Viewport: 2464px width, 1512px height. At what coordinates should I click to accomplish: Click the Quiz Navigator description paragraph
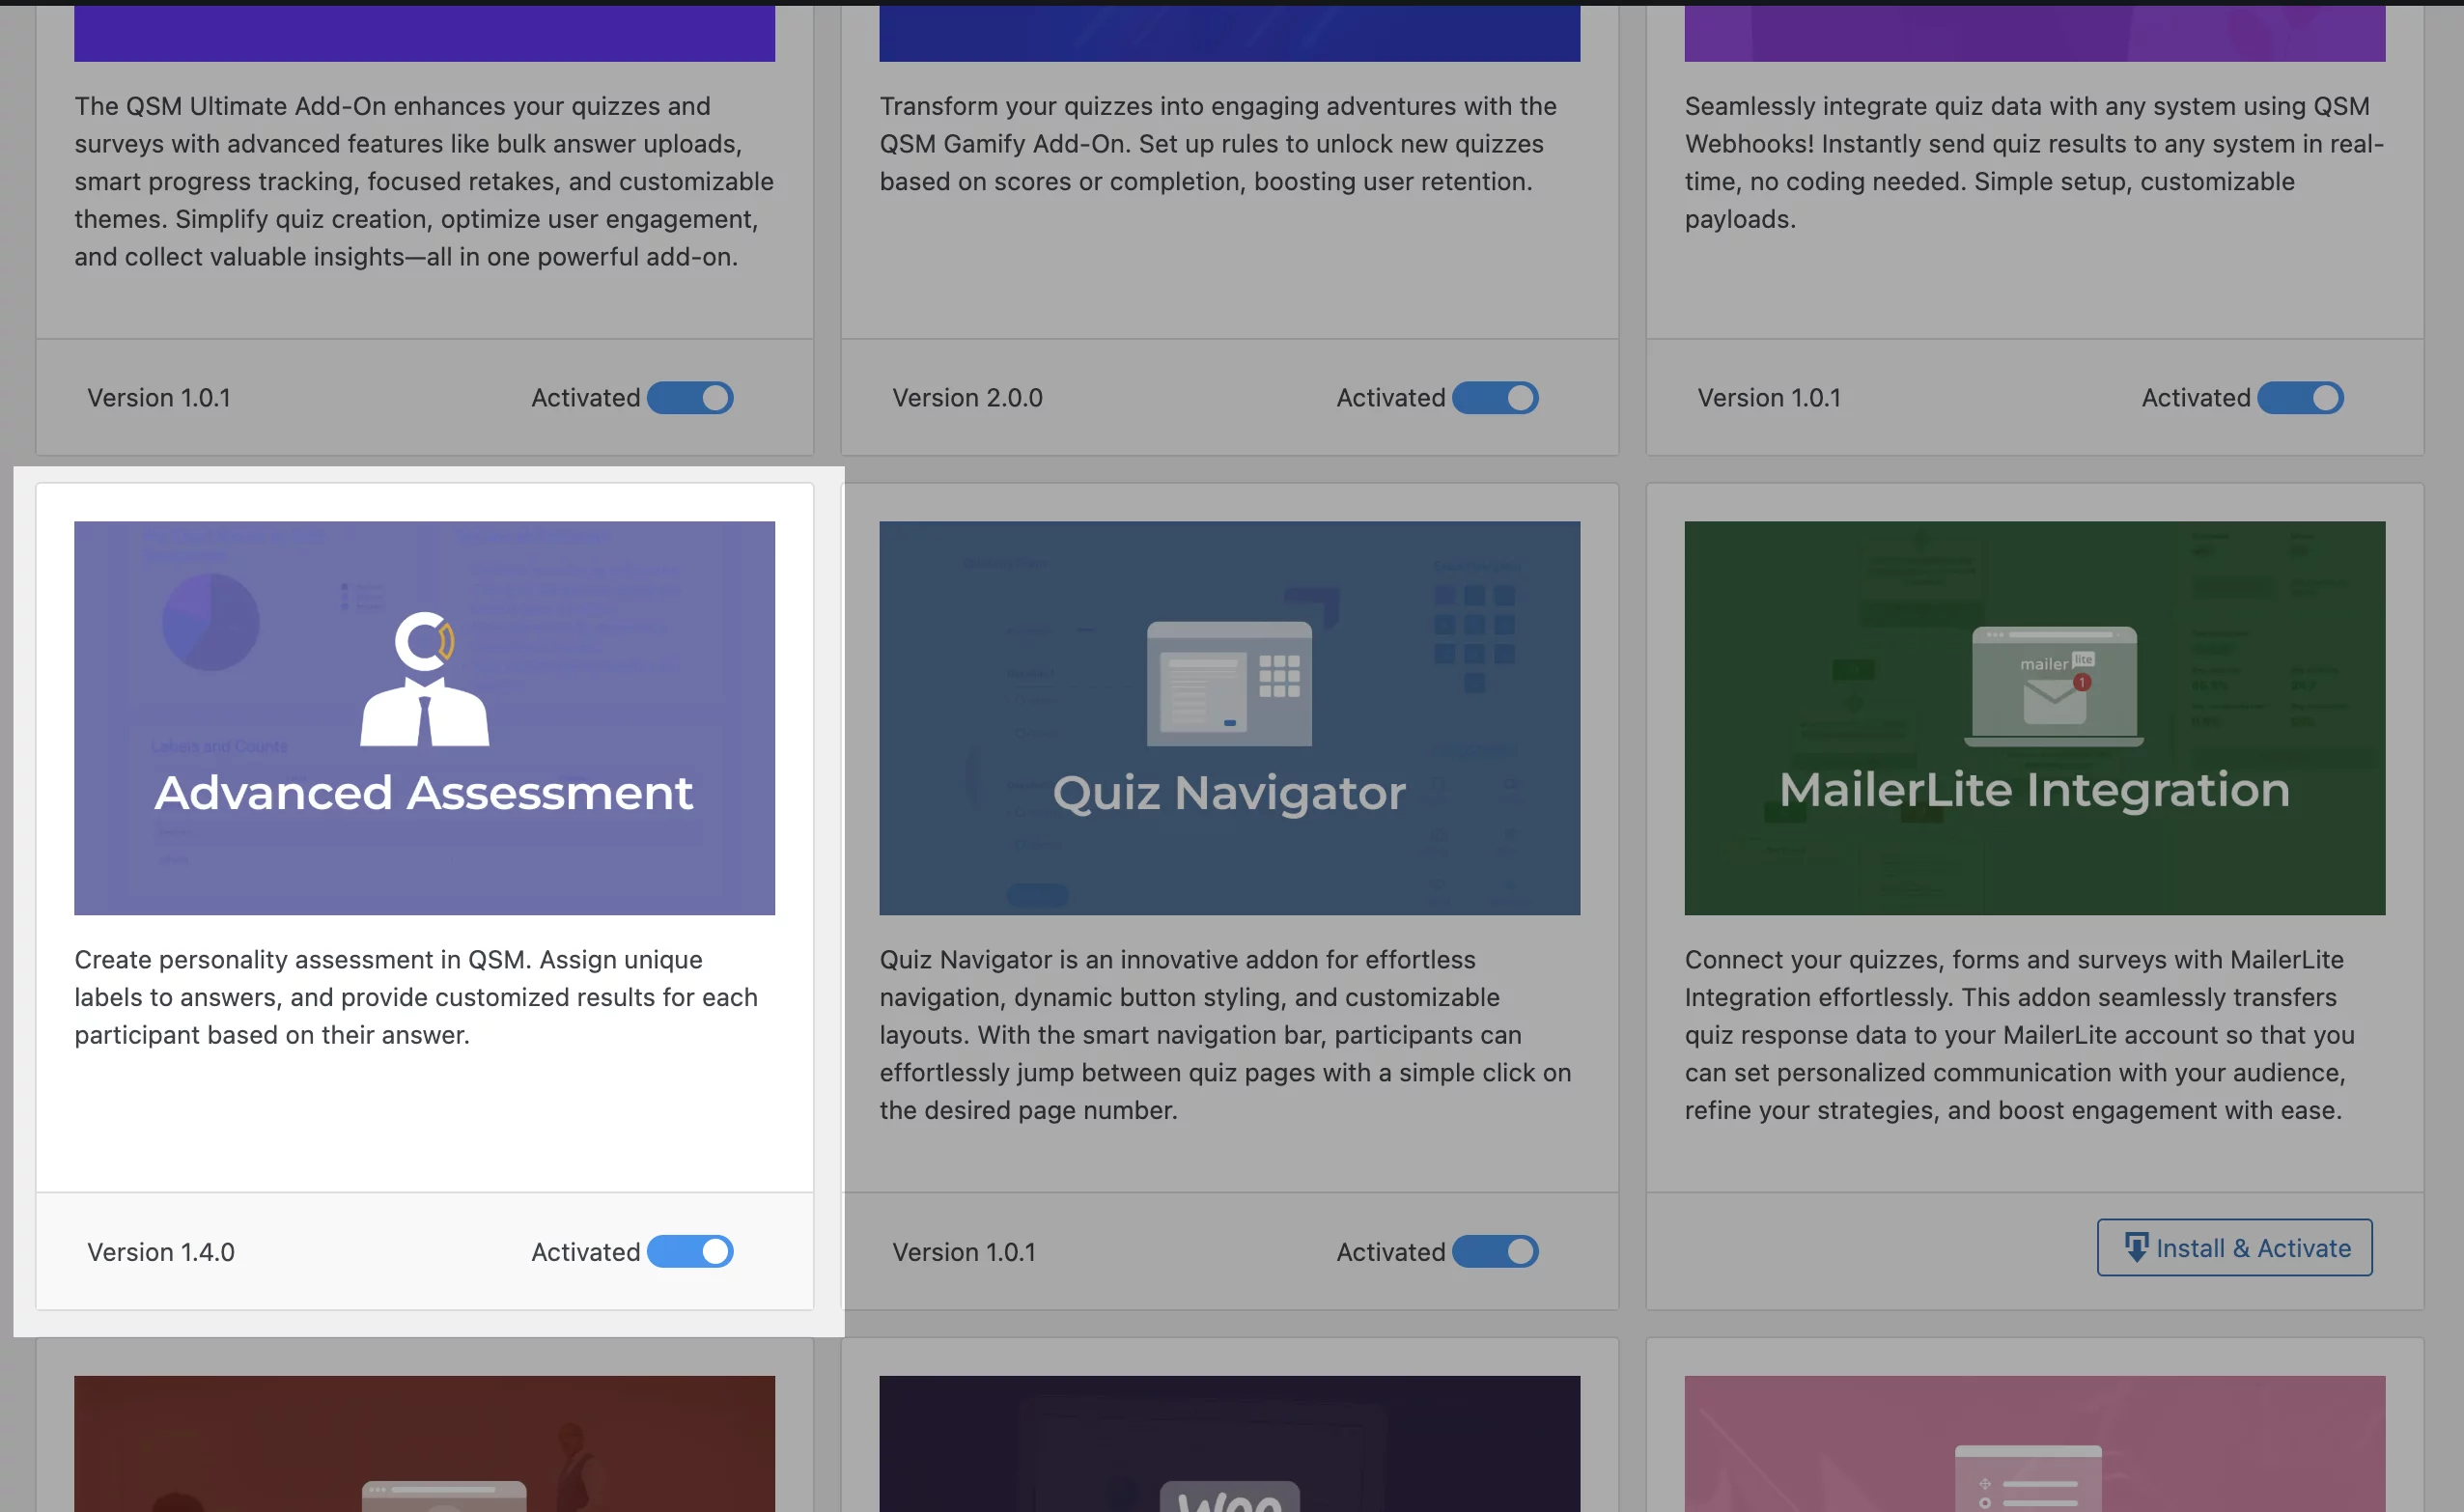point(1225,1035)
